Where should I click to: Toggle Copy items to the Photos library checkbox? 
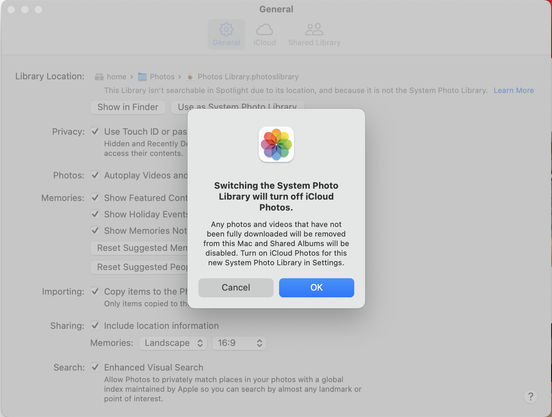95,291
